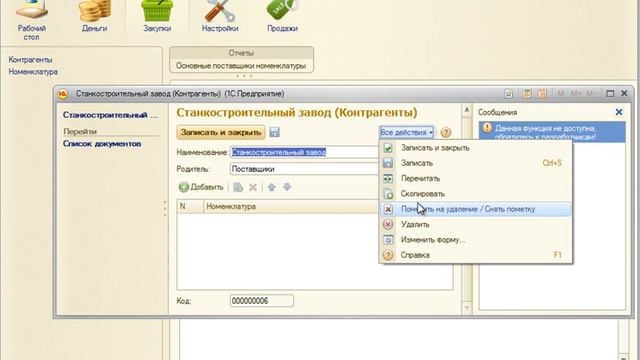Click the M- button in title bar
640x360 pixels.
coord(591,93)
